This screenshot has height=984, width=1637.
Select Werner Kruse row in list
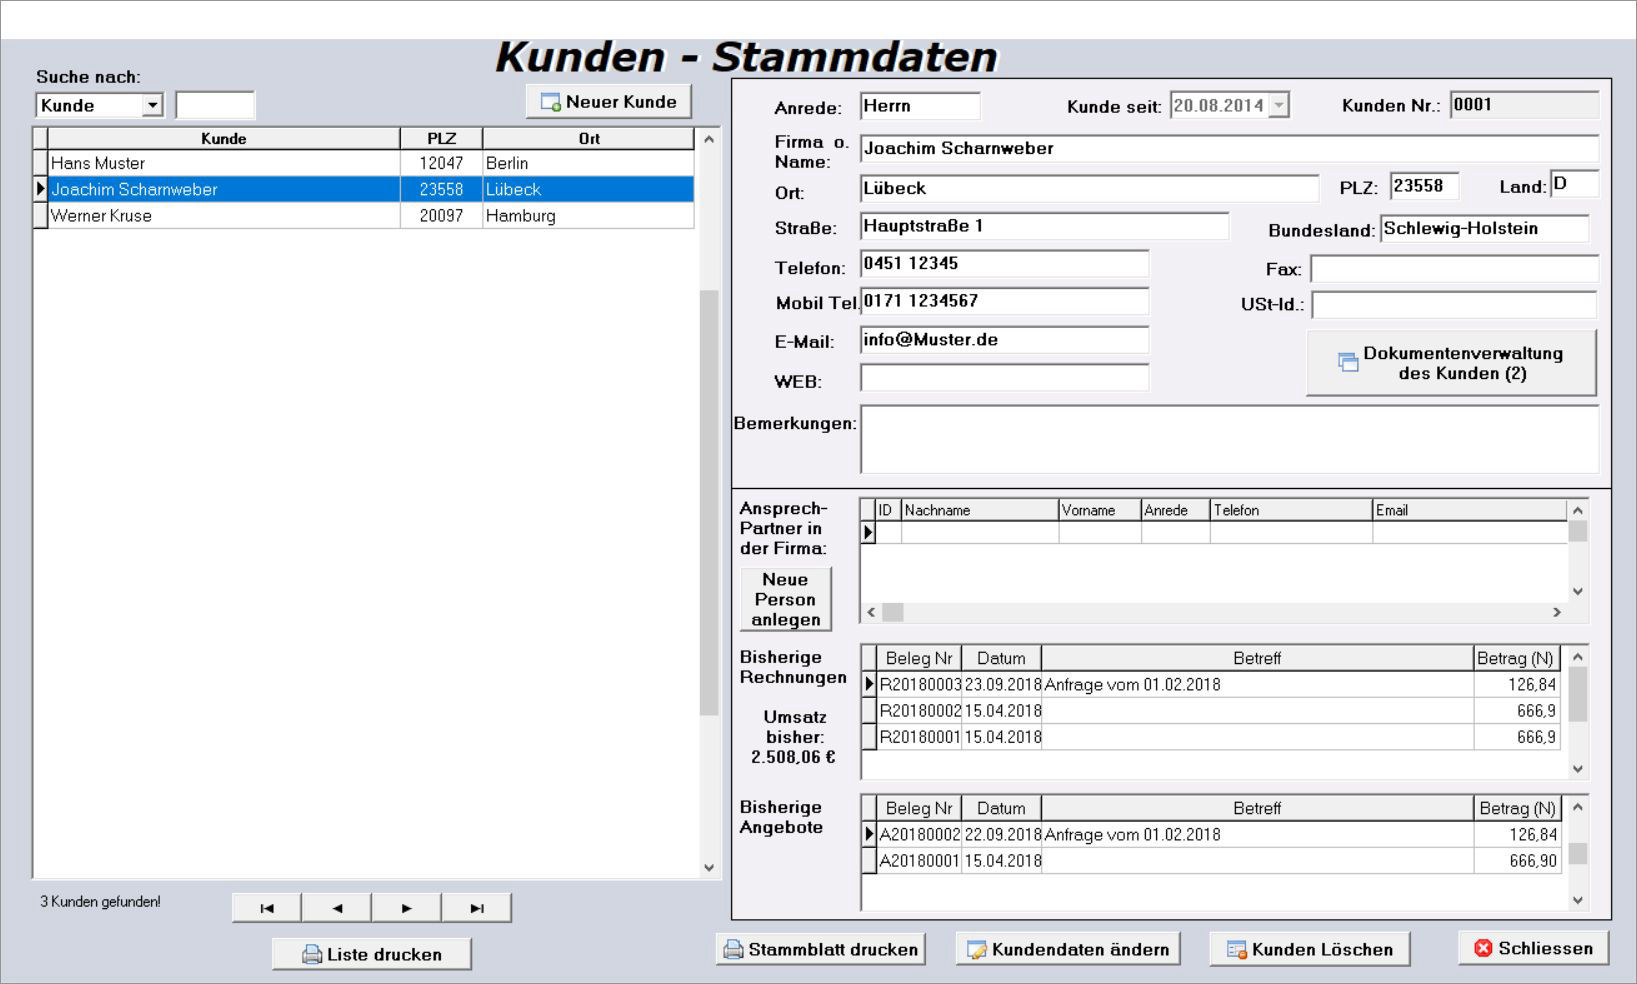101,215
